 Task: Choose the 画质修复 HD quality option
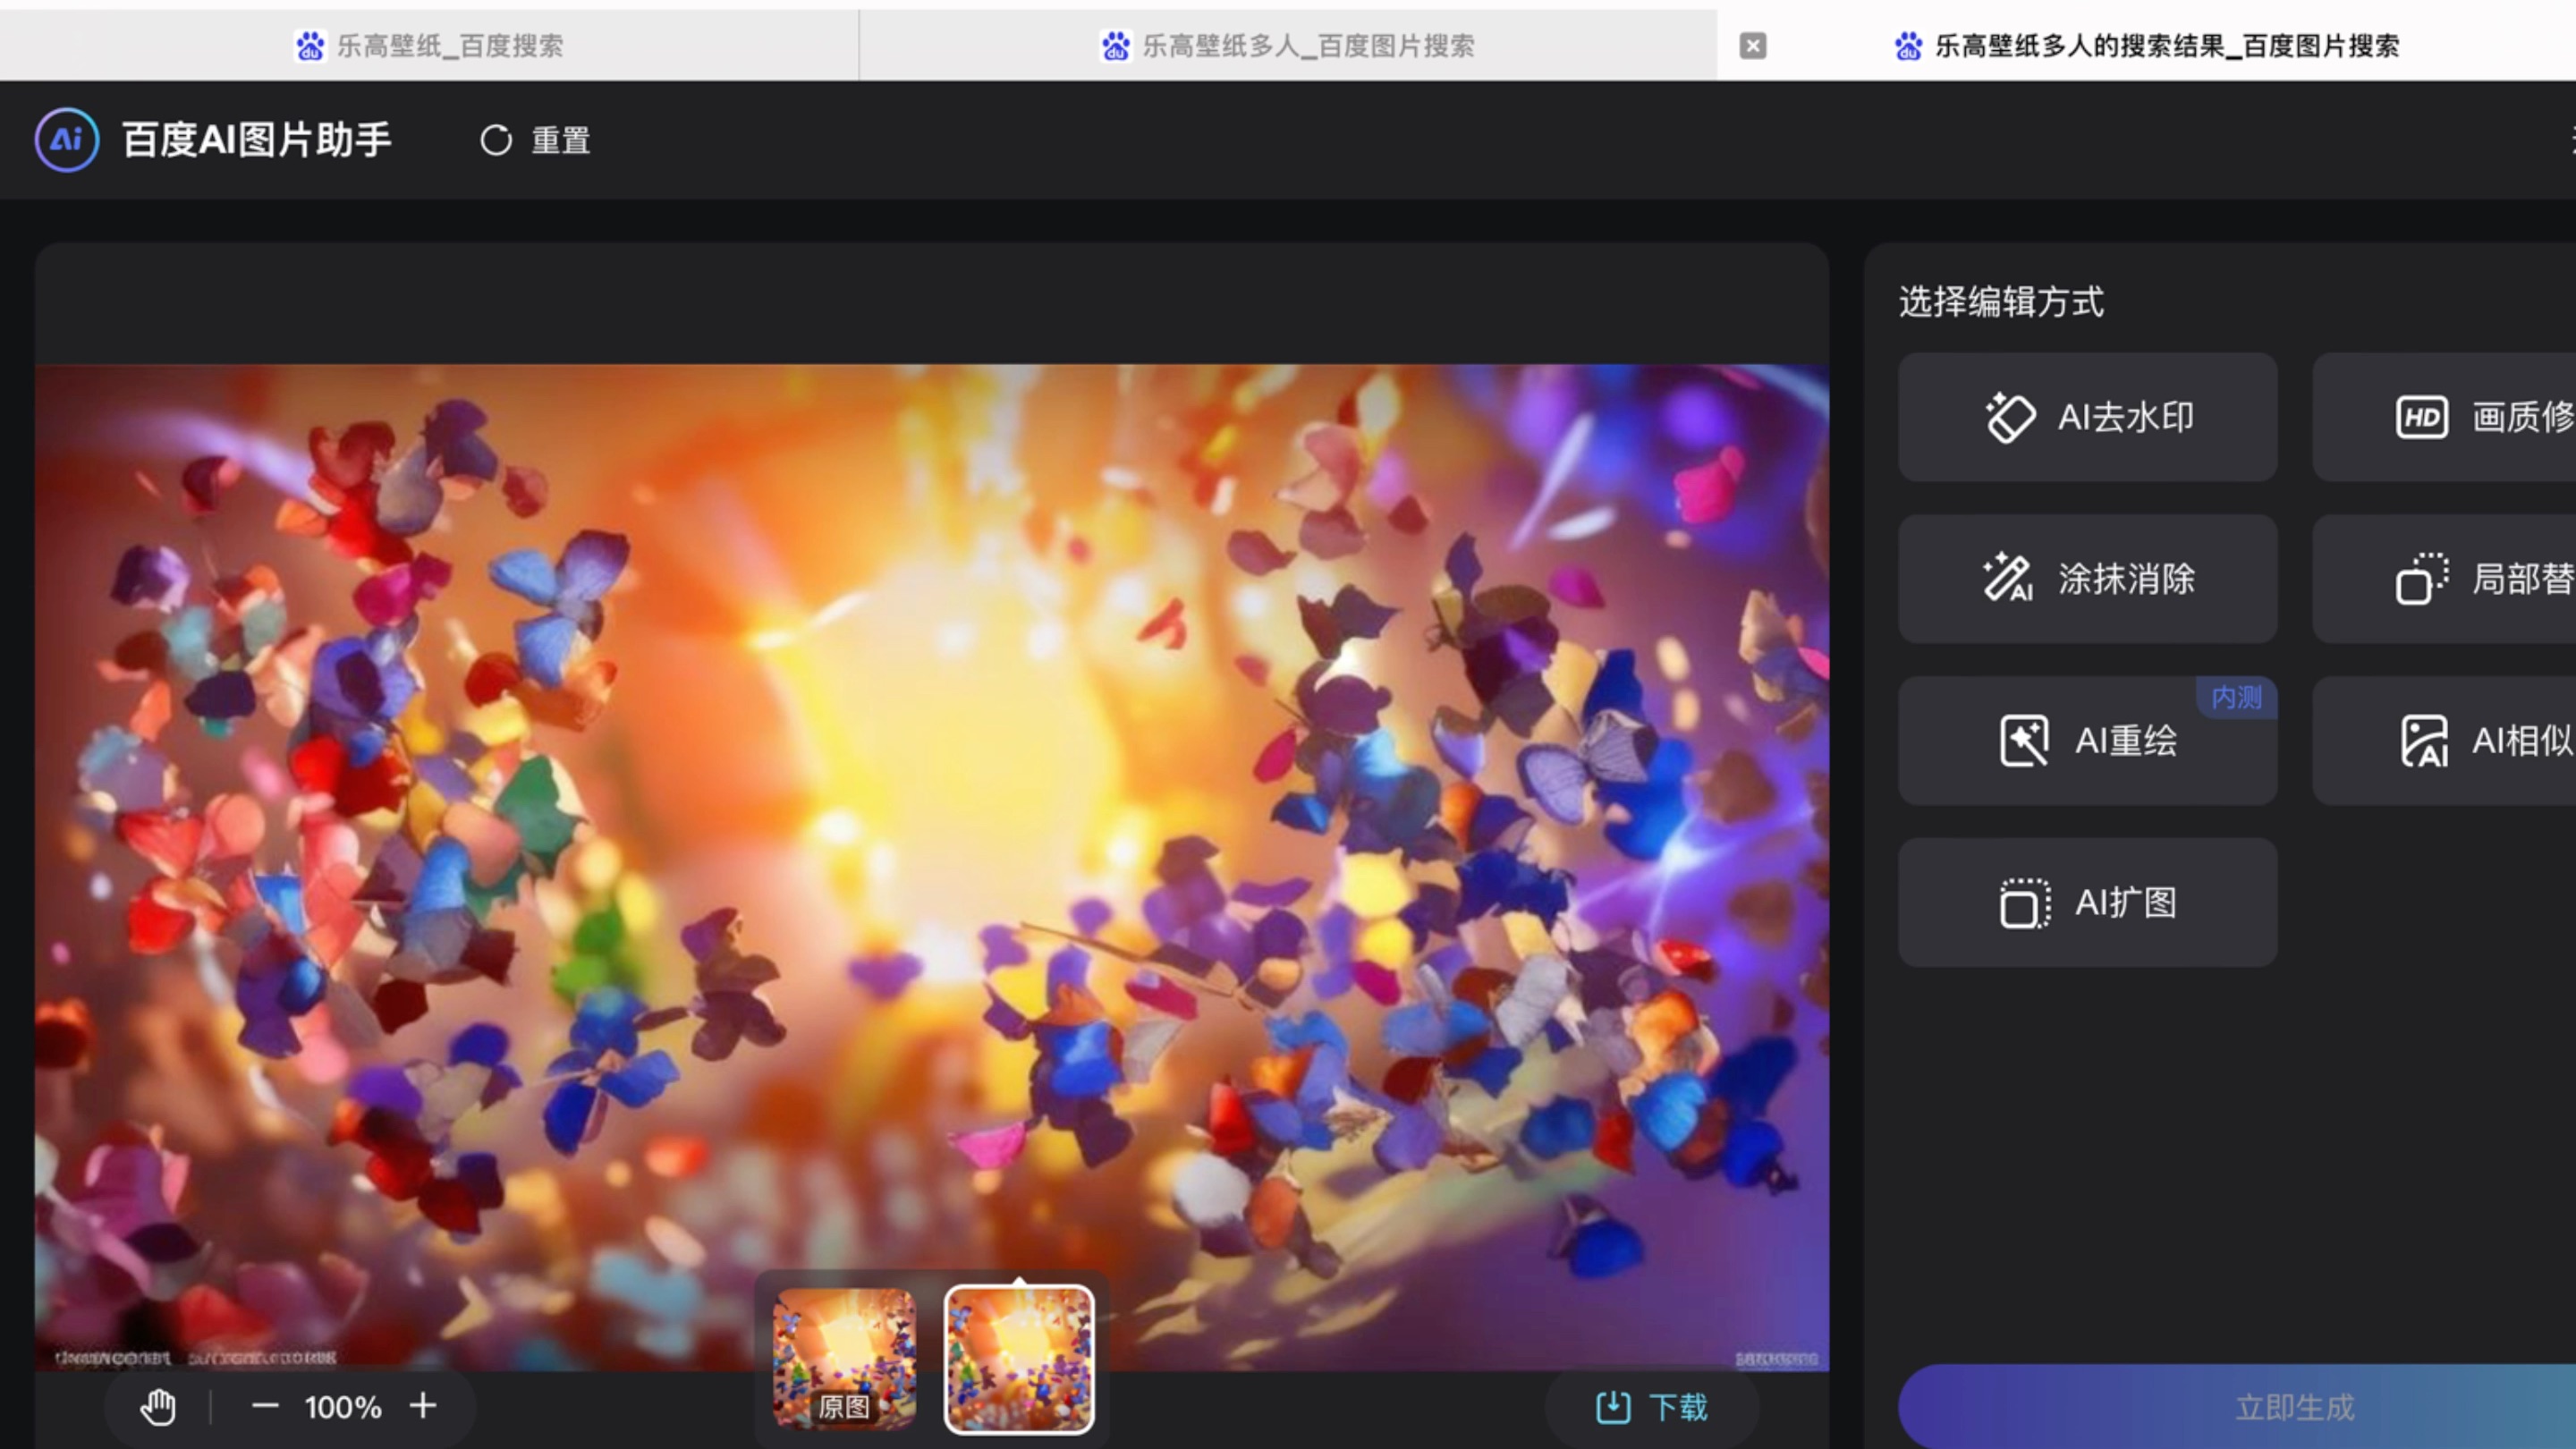point(2444,417)
